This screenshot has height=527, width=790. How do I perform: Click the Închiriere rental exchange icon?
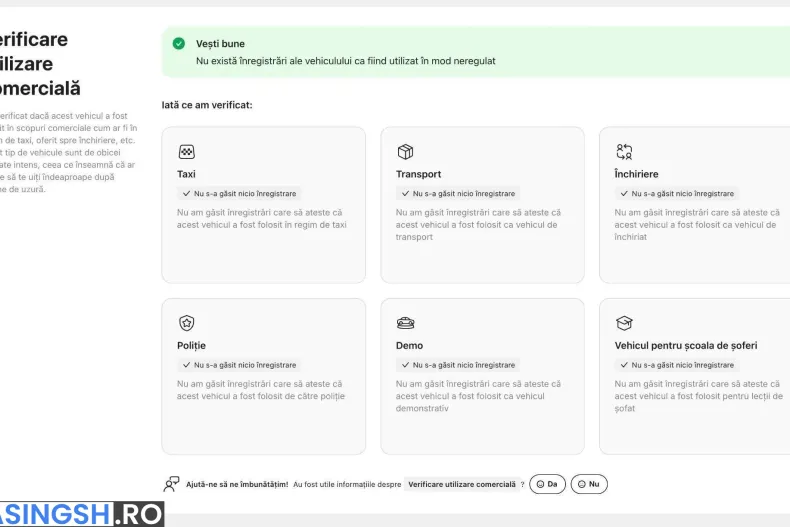pyautogui.click(x=624, y=152)
